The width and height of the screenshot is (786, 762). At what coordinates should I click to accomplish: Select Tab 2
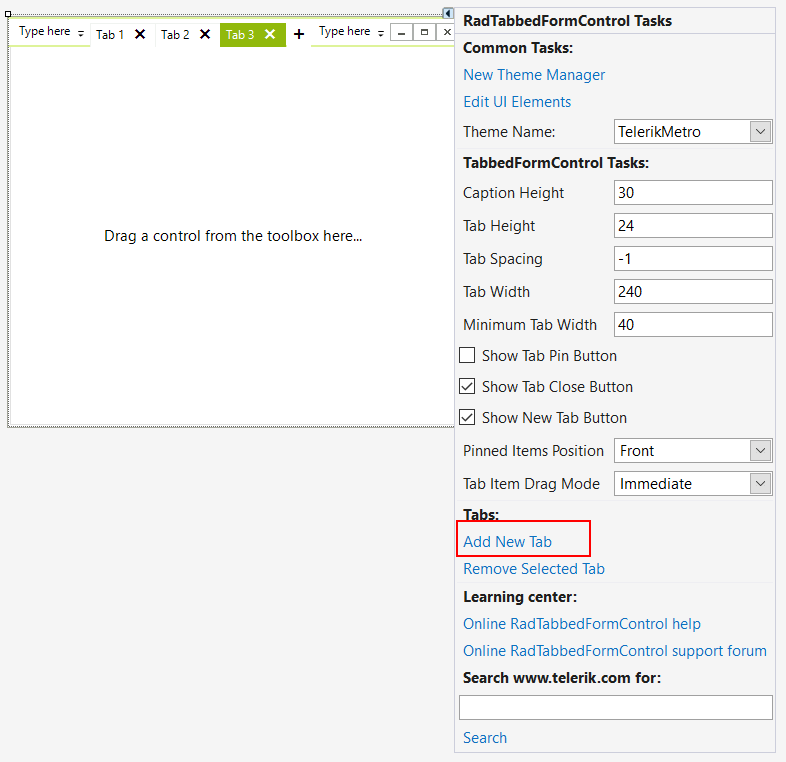(175, 35)
